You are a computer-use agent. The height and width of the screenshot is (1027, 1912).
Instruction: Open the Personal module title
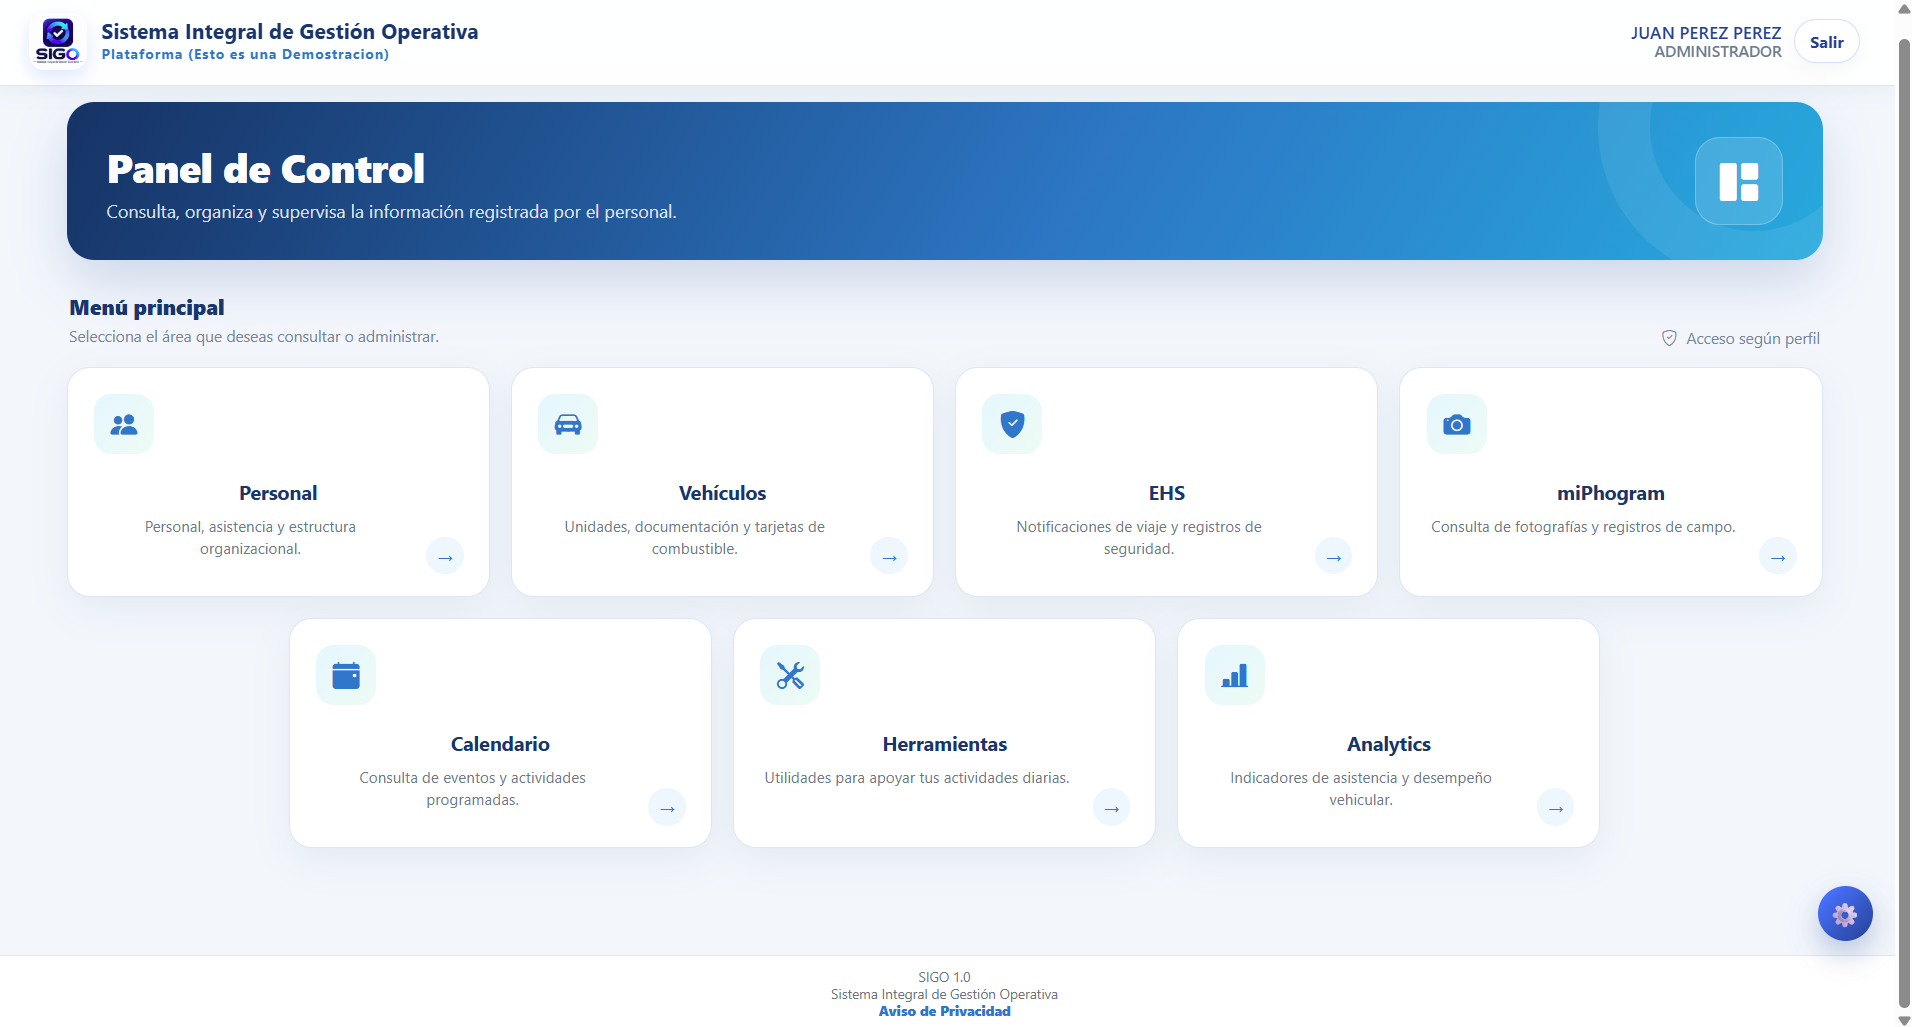(278, 493)
